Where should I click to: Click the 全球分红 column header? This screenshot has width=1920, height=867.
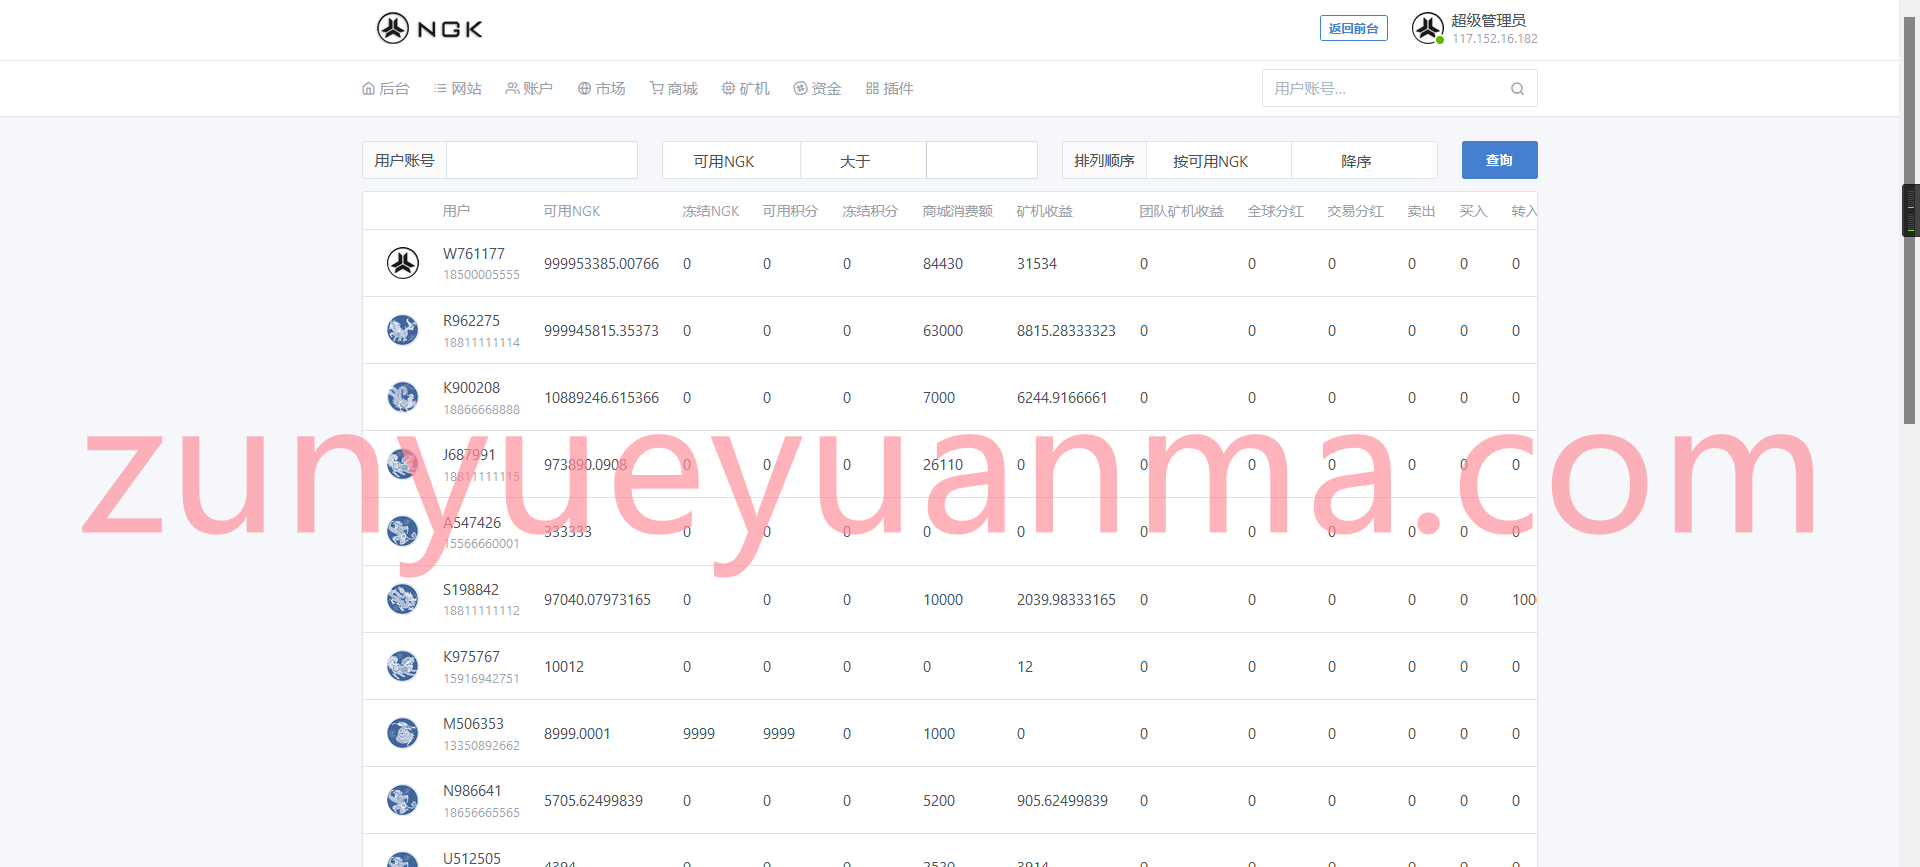pyautogui.click(x=1275, y=211)
